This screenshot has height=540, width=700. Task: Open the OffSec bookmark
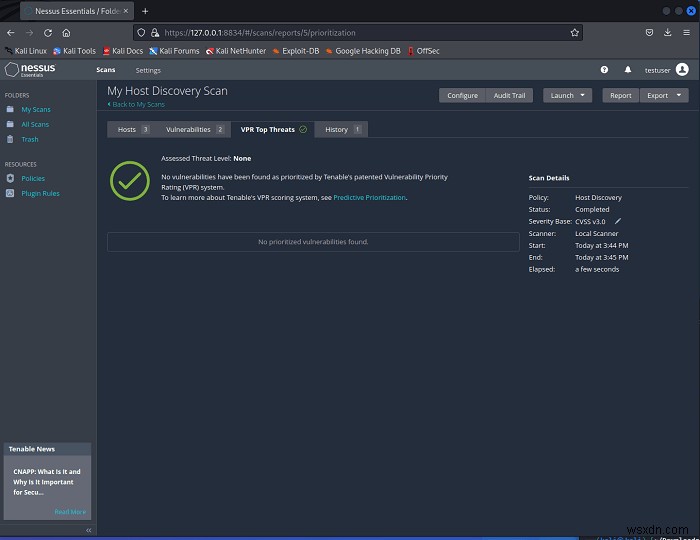pyautogui.click(x=423, y=51)
